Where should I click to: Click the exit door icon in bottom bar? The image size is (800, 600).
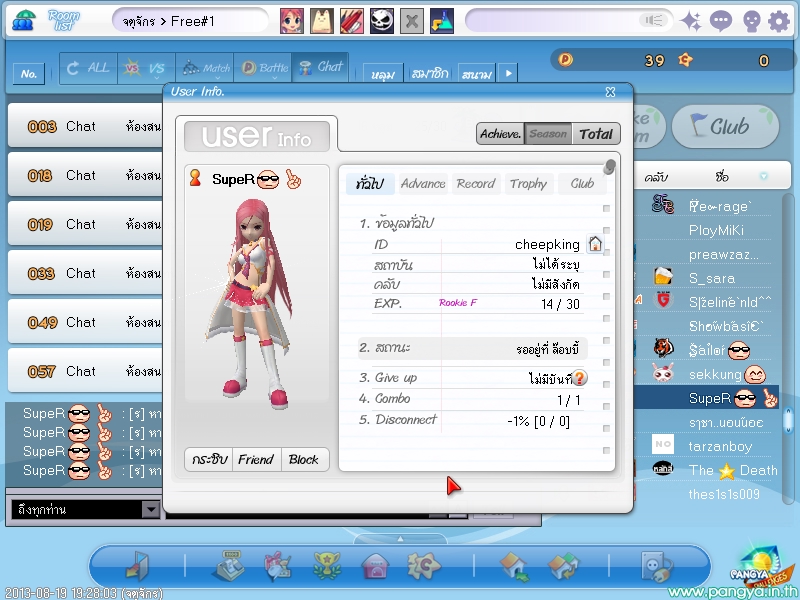137,566
